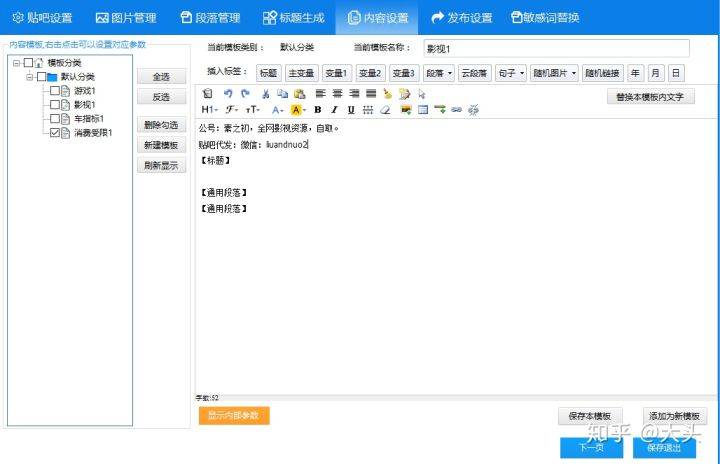Insert the 随机链接 tag
The width and height of the screenshot is (720, 464).
coord(603,73)
